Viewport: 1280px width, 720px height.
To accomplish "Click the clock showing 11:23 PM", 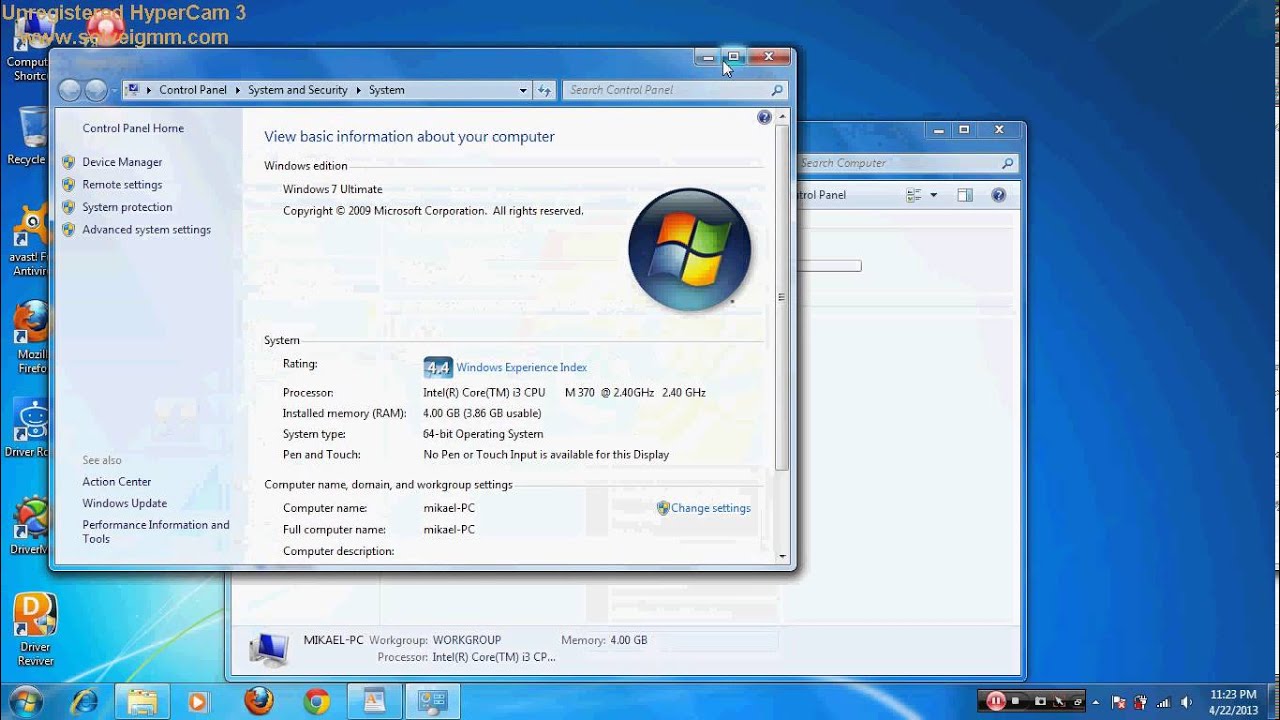I will (x=1232, y=701).
